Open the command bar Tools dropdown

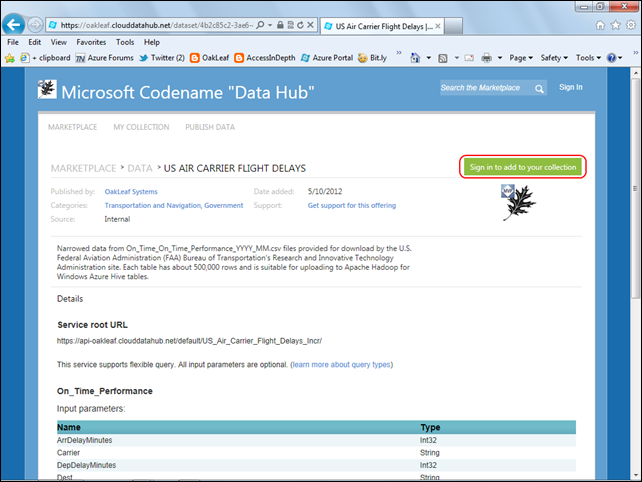point(588,58)
